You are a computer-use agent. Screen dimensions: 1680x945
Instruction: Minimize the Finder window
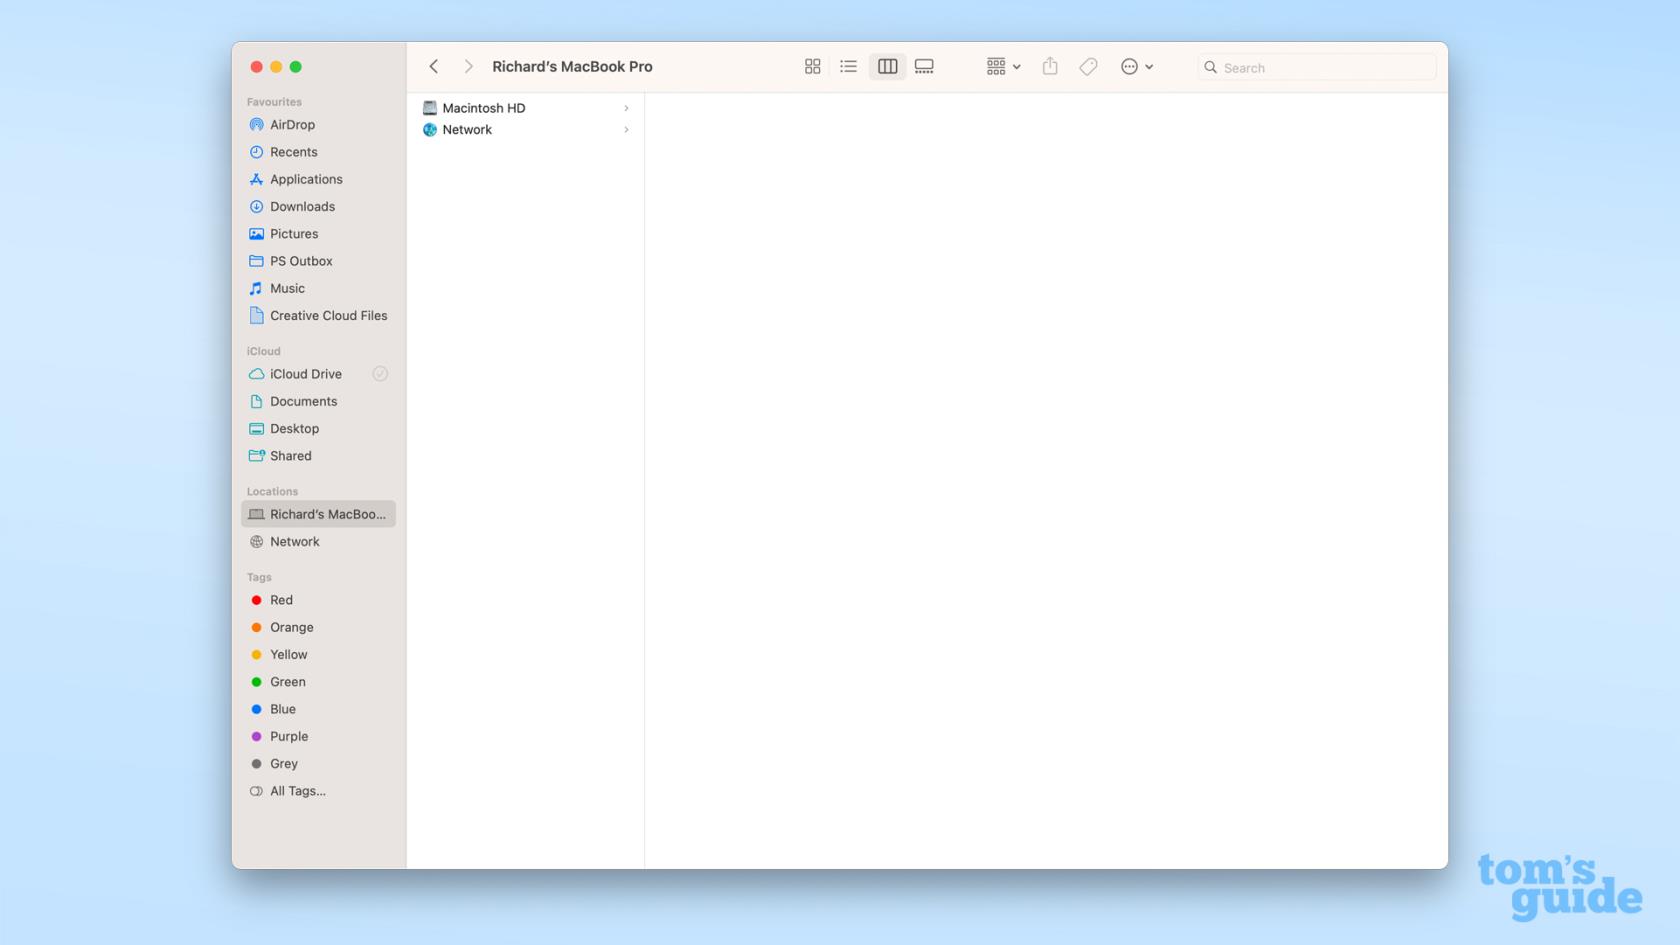click(276, 67)
